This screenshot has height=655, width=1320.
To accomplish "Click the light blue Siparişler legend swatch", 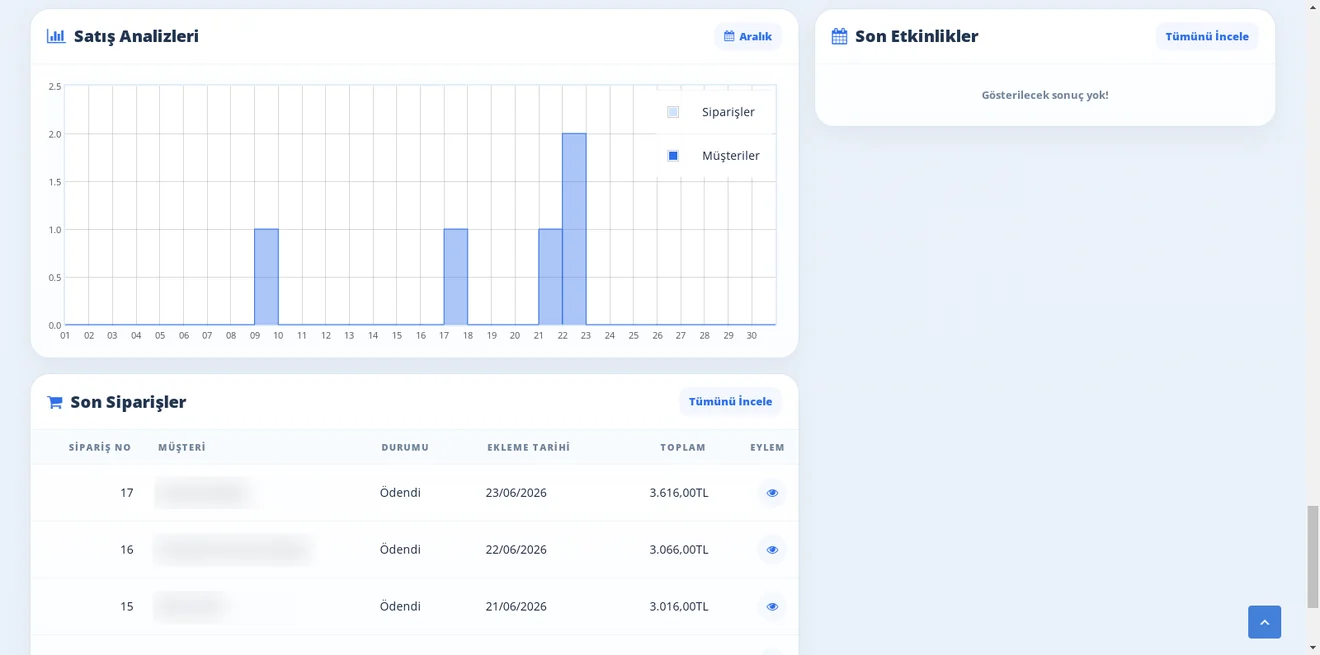I will (673, 112).
